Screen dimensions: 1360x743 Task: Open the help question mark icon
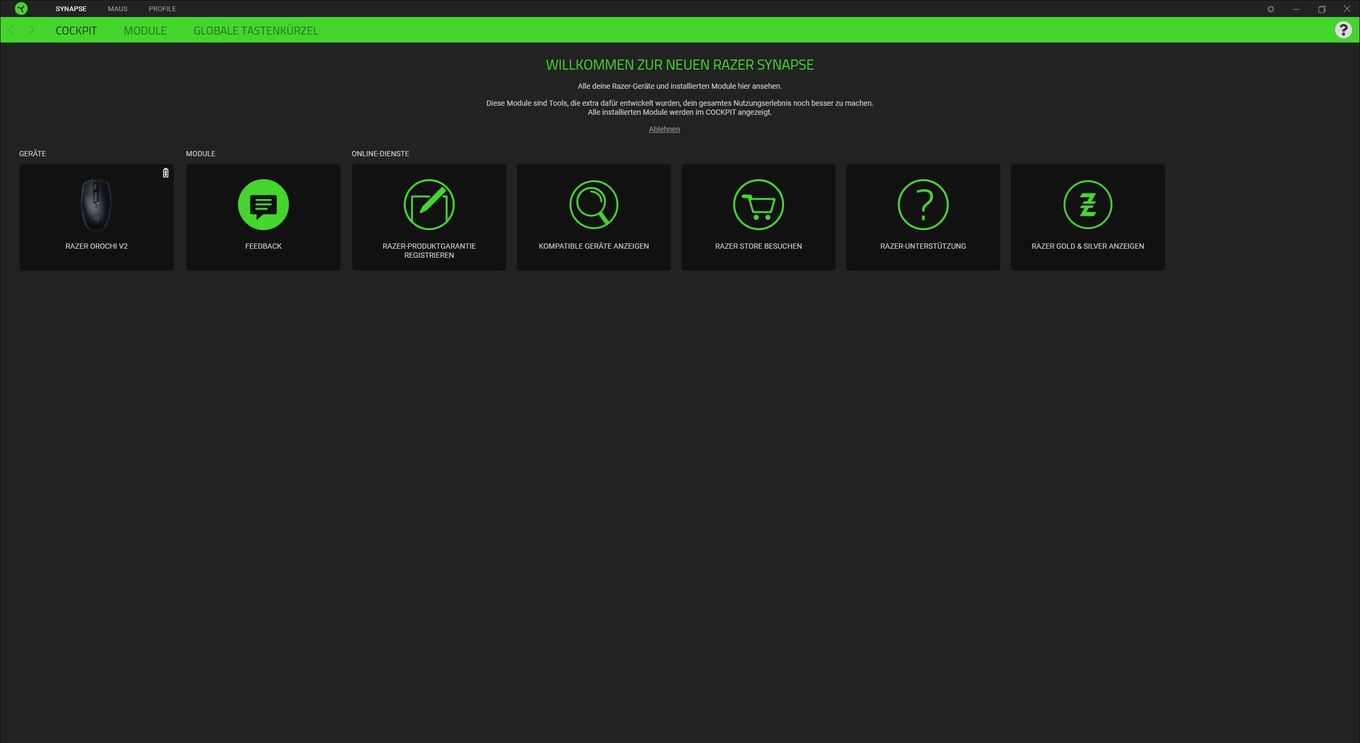click(x=1343, y=30)
